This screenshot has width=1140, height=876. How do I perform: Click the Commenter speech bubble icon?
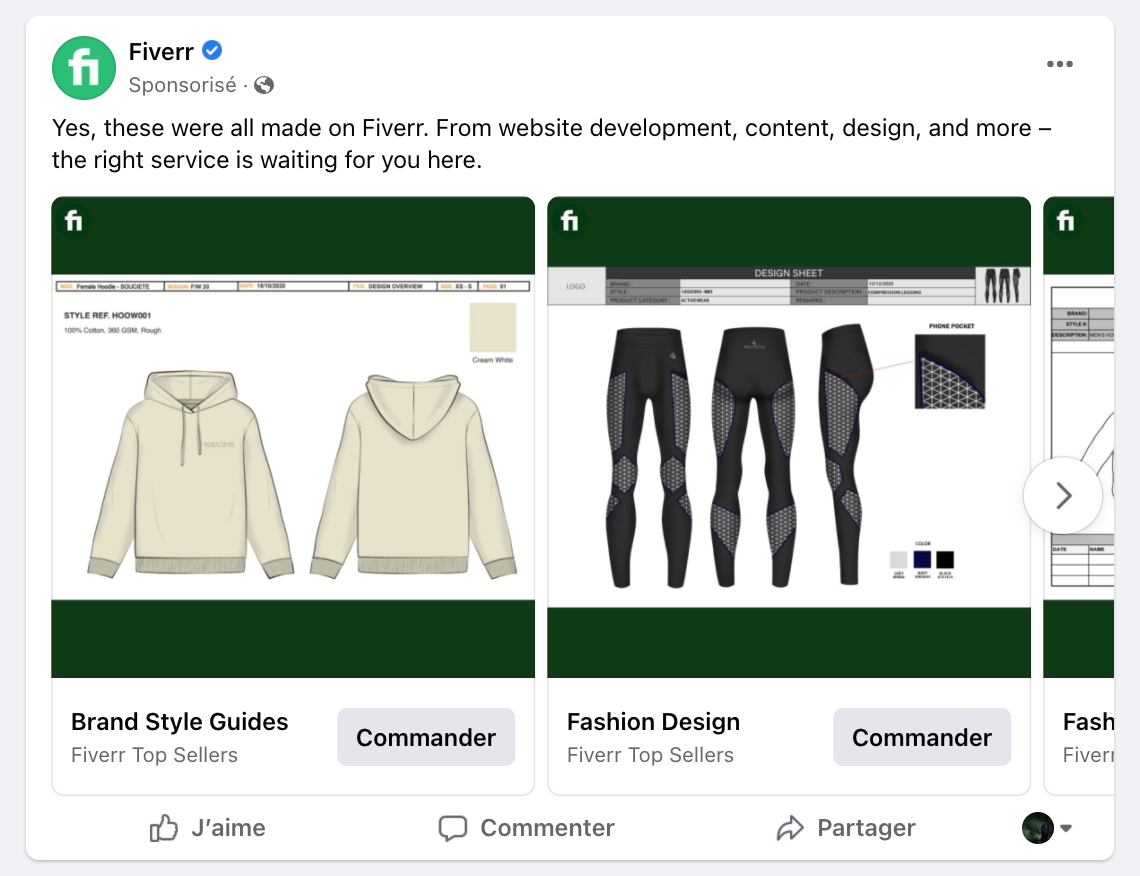point(453,828)
